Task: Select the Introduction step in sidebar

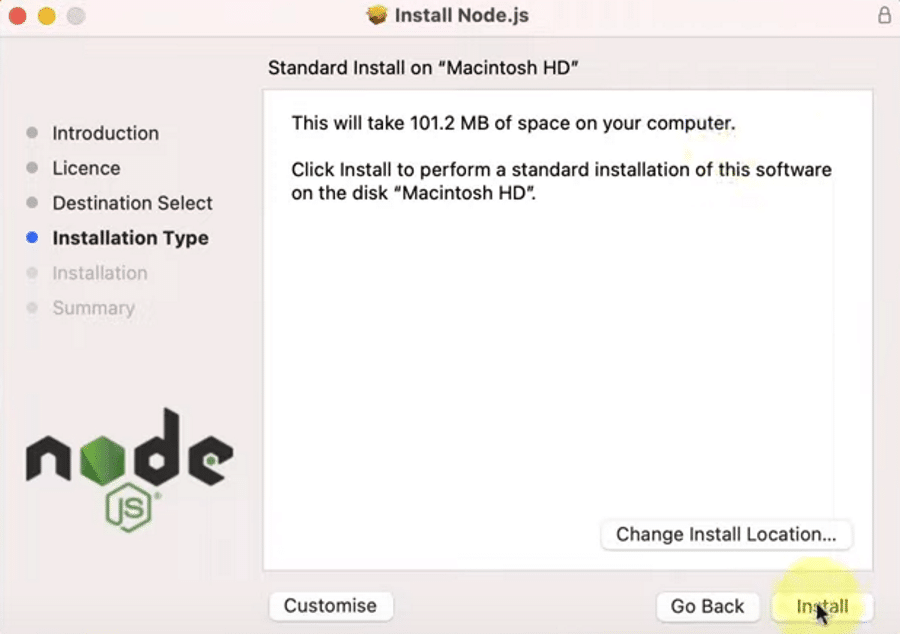Action: click(105, 133)
